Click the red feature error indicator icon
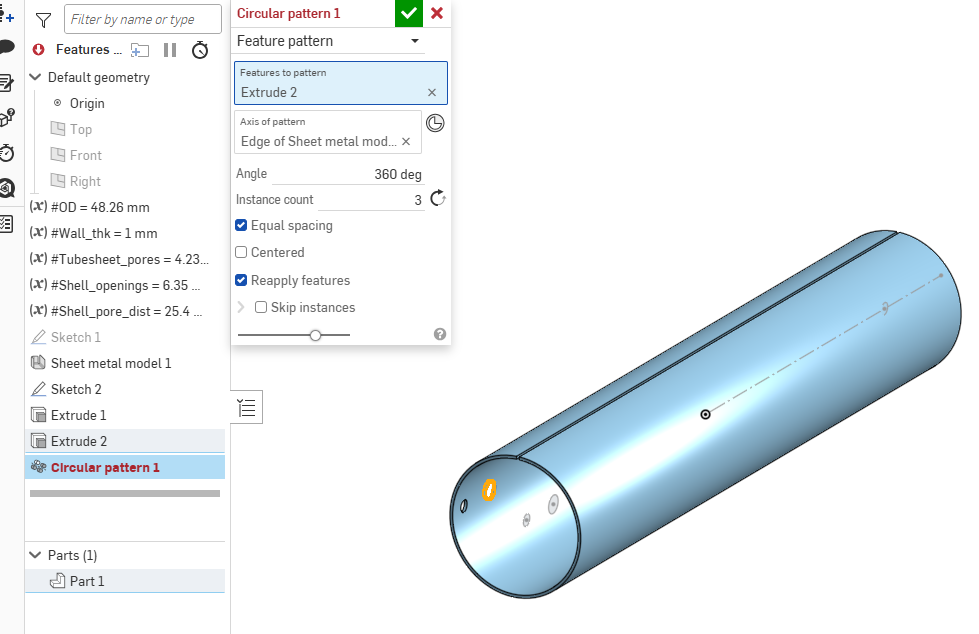Viewport: 979px width, 634px height. tap(39, 49)
